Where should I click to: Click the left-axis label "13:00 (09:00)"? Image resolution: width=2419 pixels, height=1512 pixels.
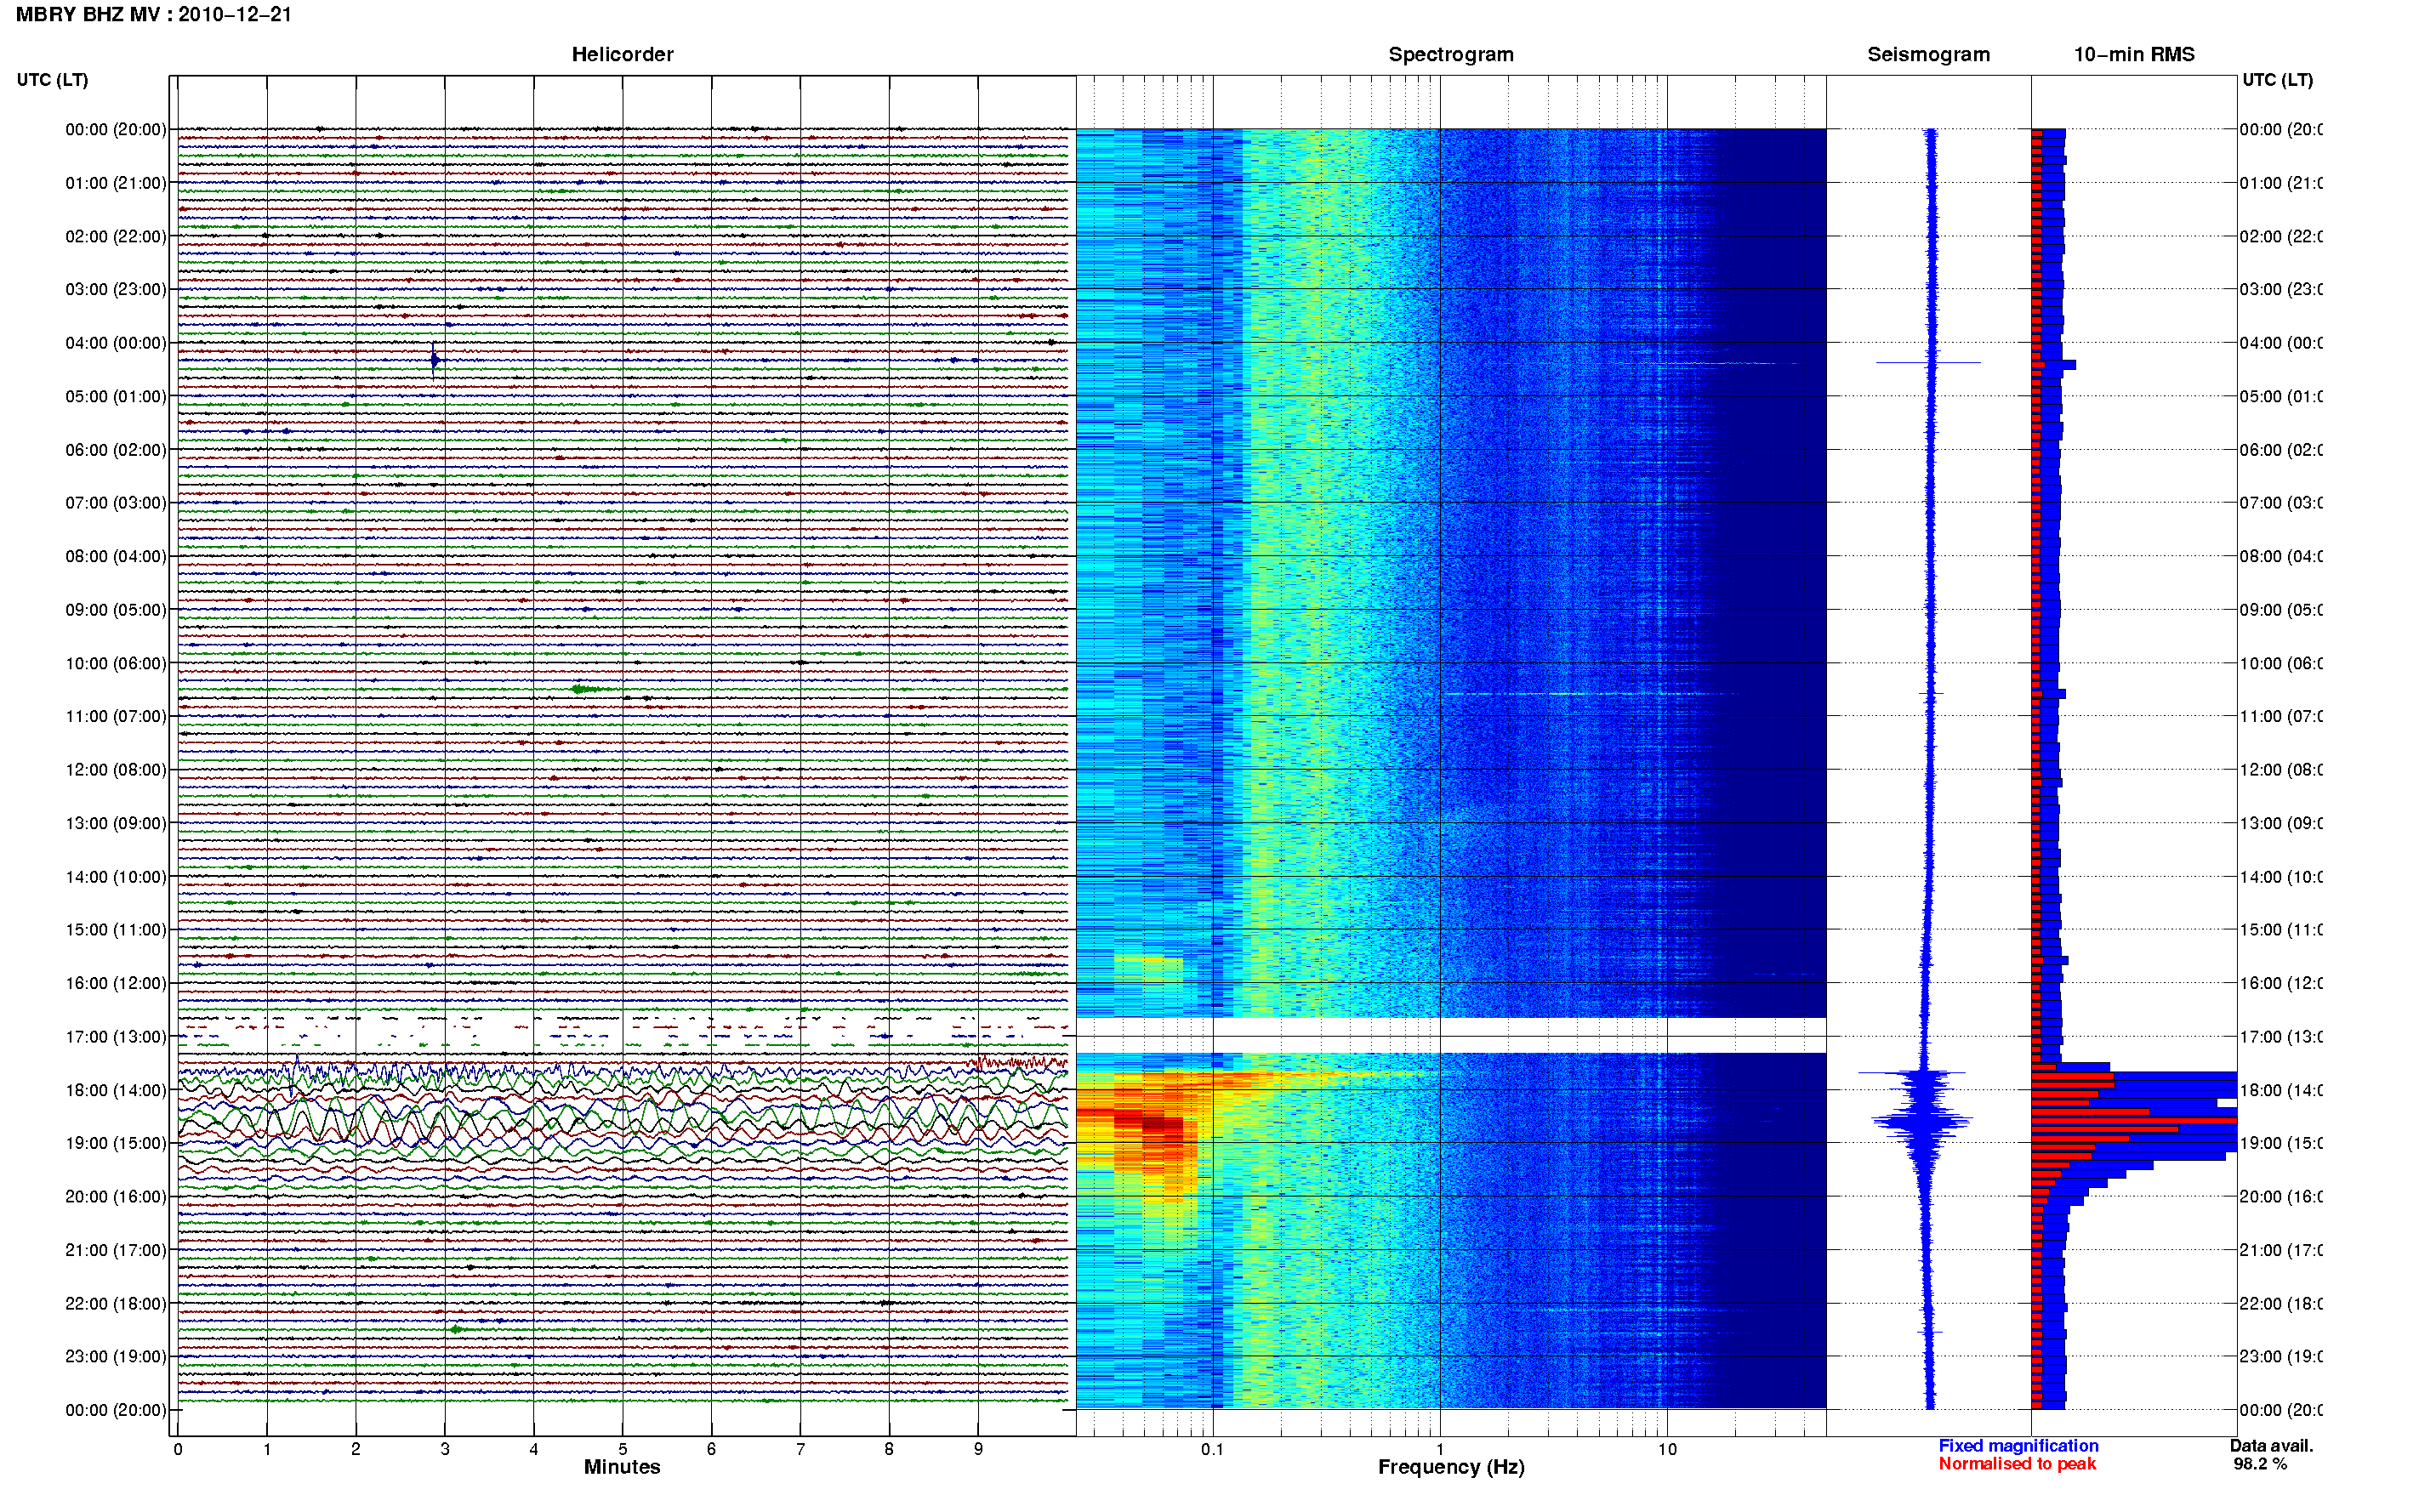(116, 823)
